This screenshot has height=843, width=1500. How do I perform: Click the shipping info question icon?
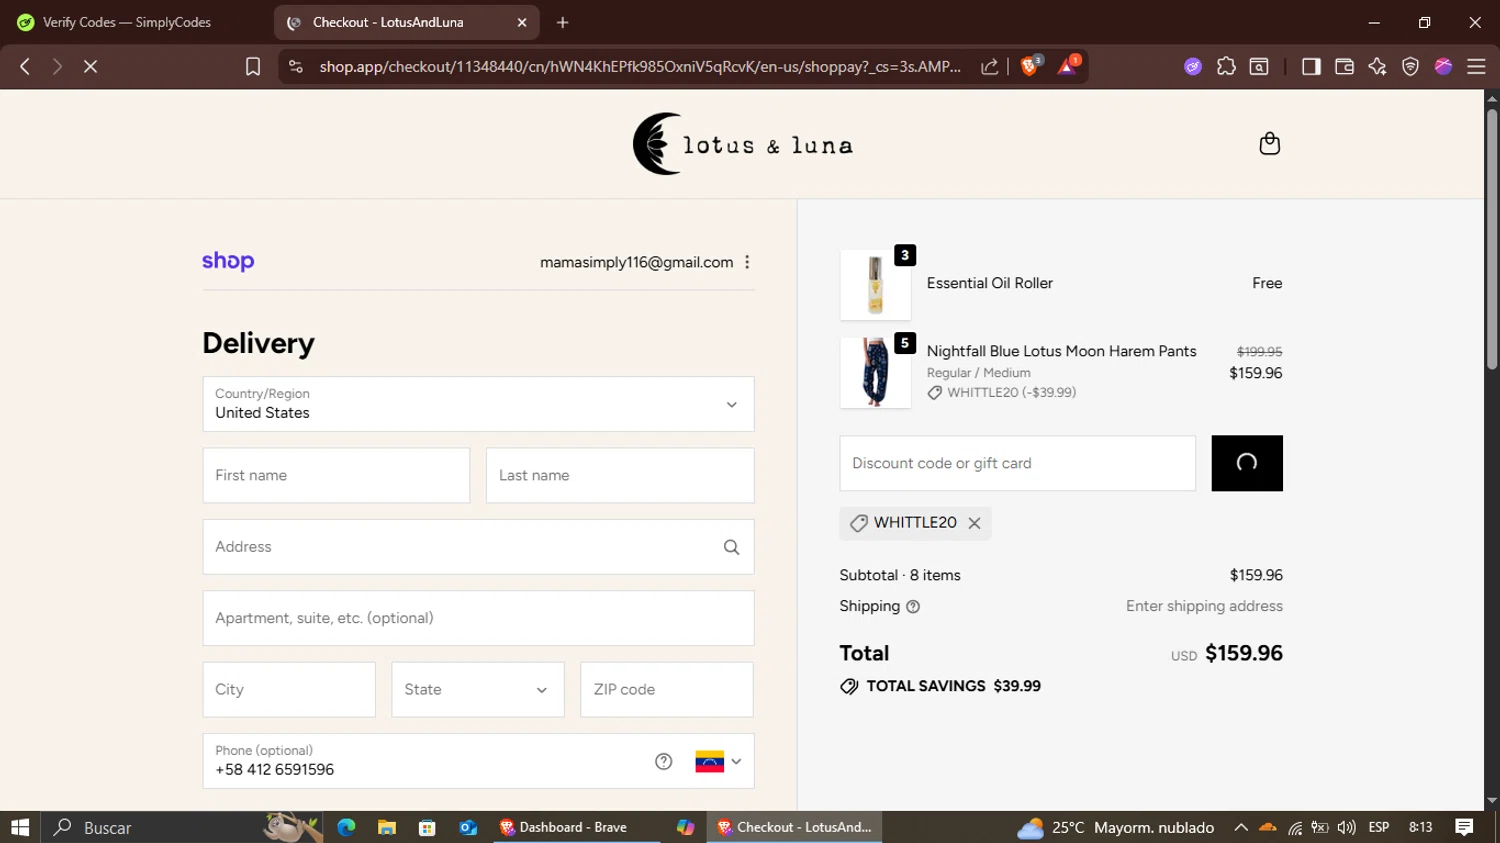click(x=913, y=606)
